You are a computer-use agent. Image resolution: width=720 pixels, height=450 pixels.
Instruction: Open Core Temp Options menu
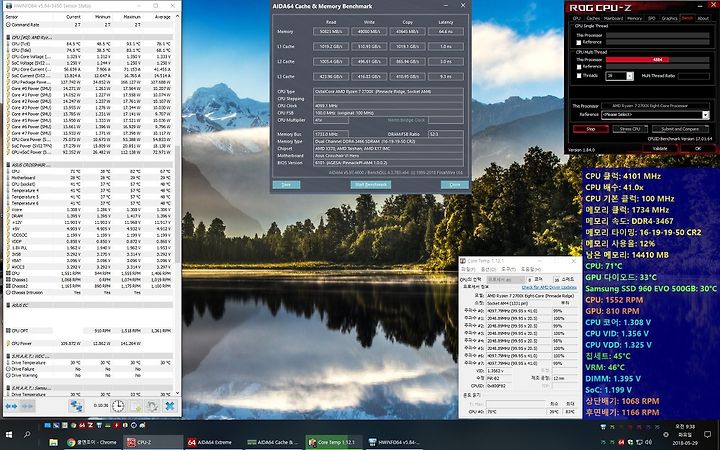click(x=489, y=269)
